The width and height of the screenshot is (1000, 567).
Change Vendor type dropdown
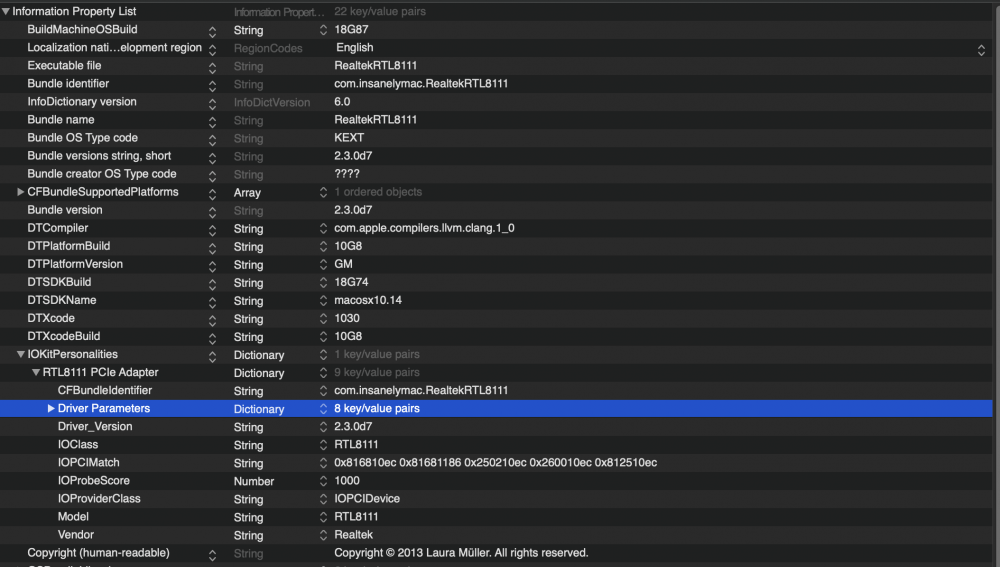[323, 536]
